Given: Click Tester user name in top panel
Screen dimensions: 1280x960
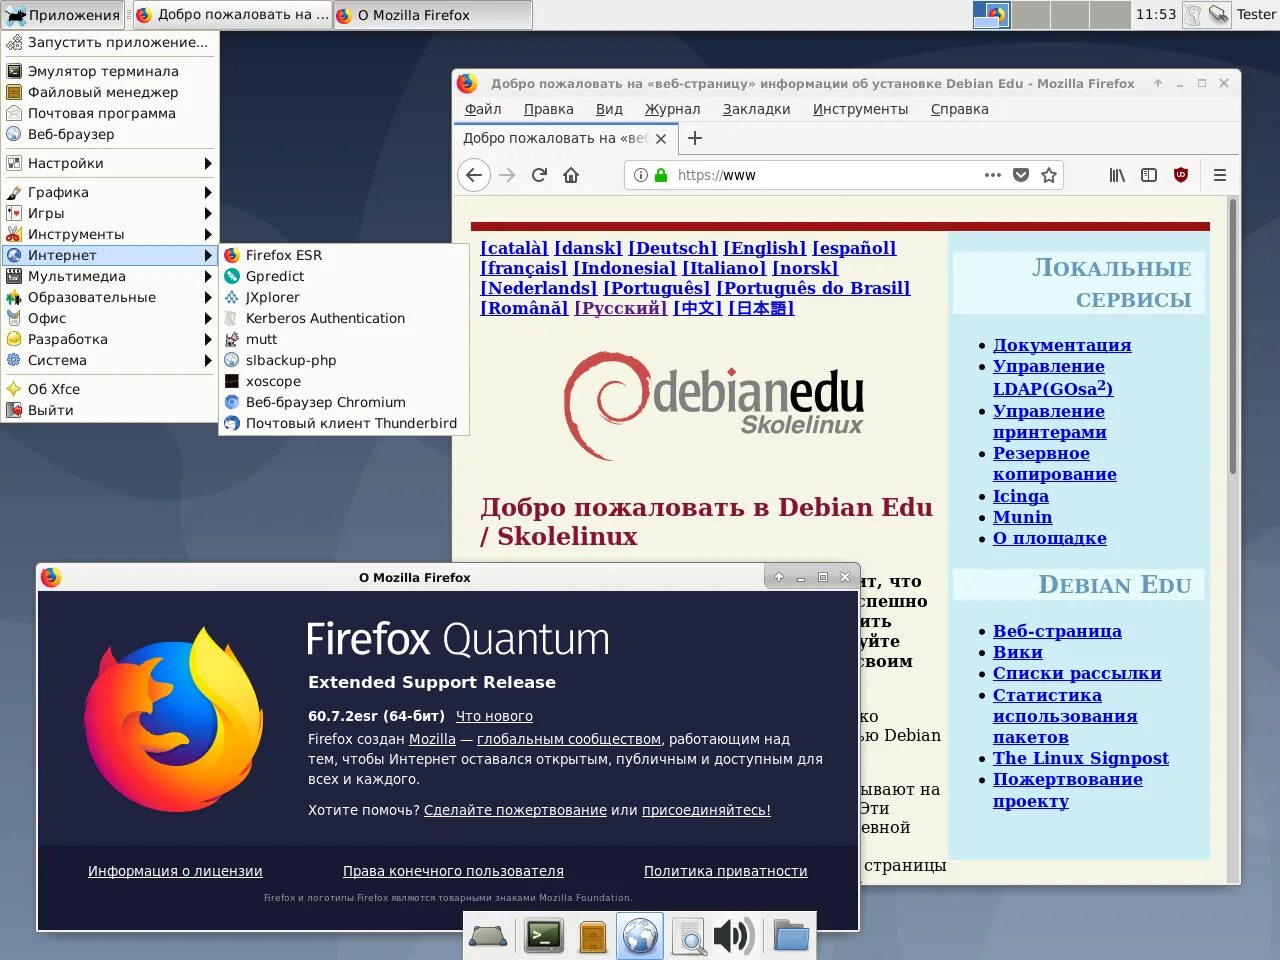Looking at the screenshot, I should coord(1256,14).
